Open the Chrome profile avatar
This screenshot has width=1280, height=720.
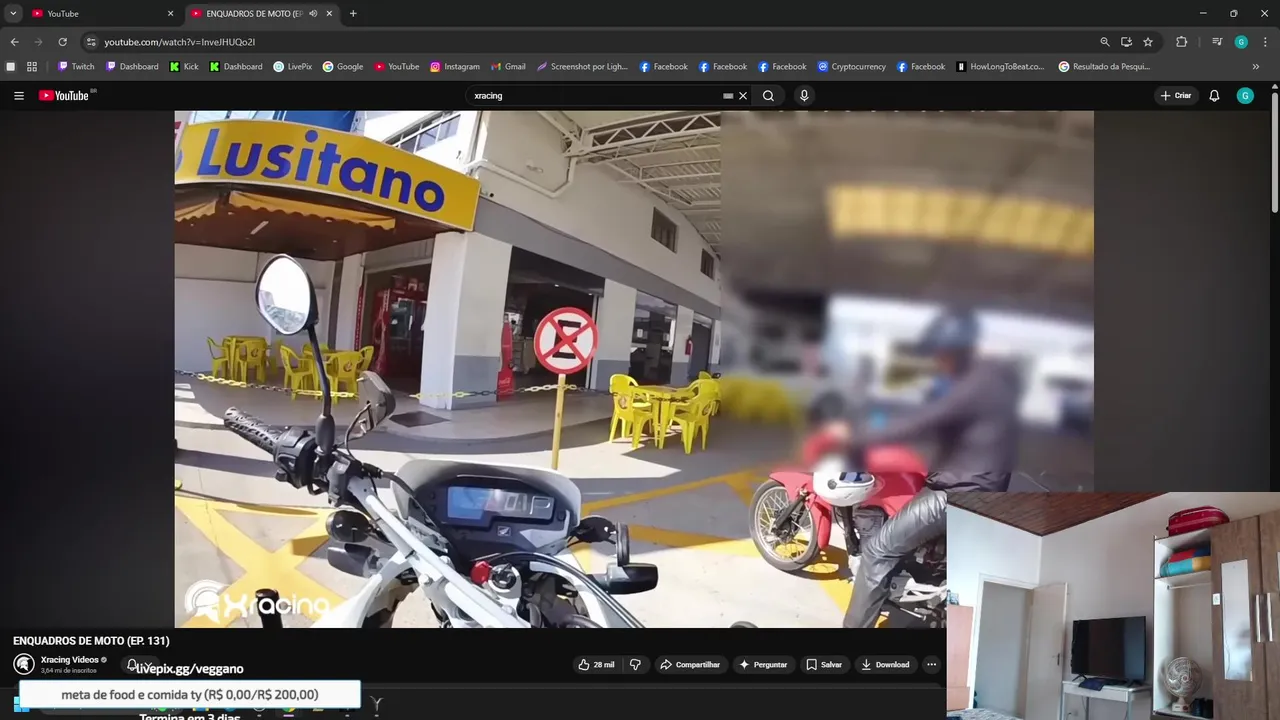coord(1241,42)
